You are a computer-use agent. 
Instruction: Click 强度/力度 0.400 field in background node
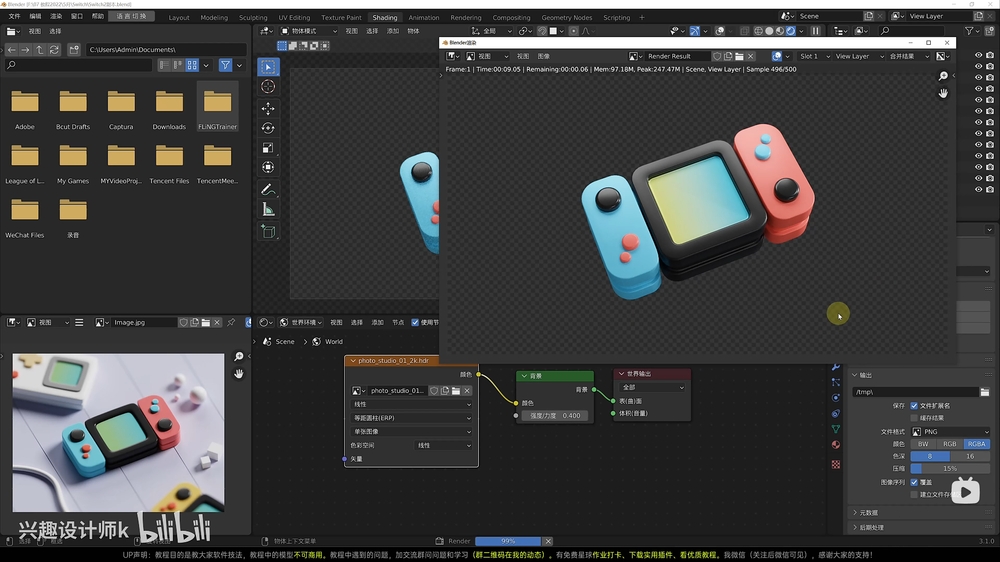554,416
